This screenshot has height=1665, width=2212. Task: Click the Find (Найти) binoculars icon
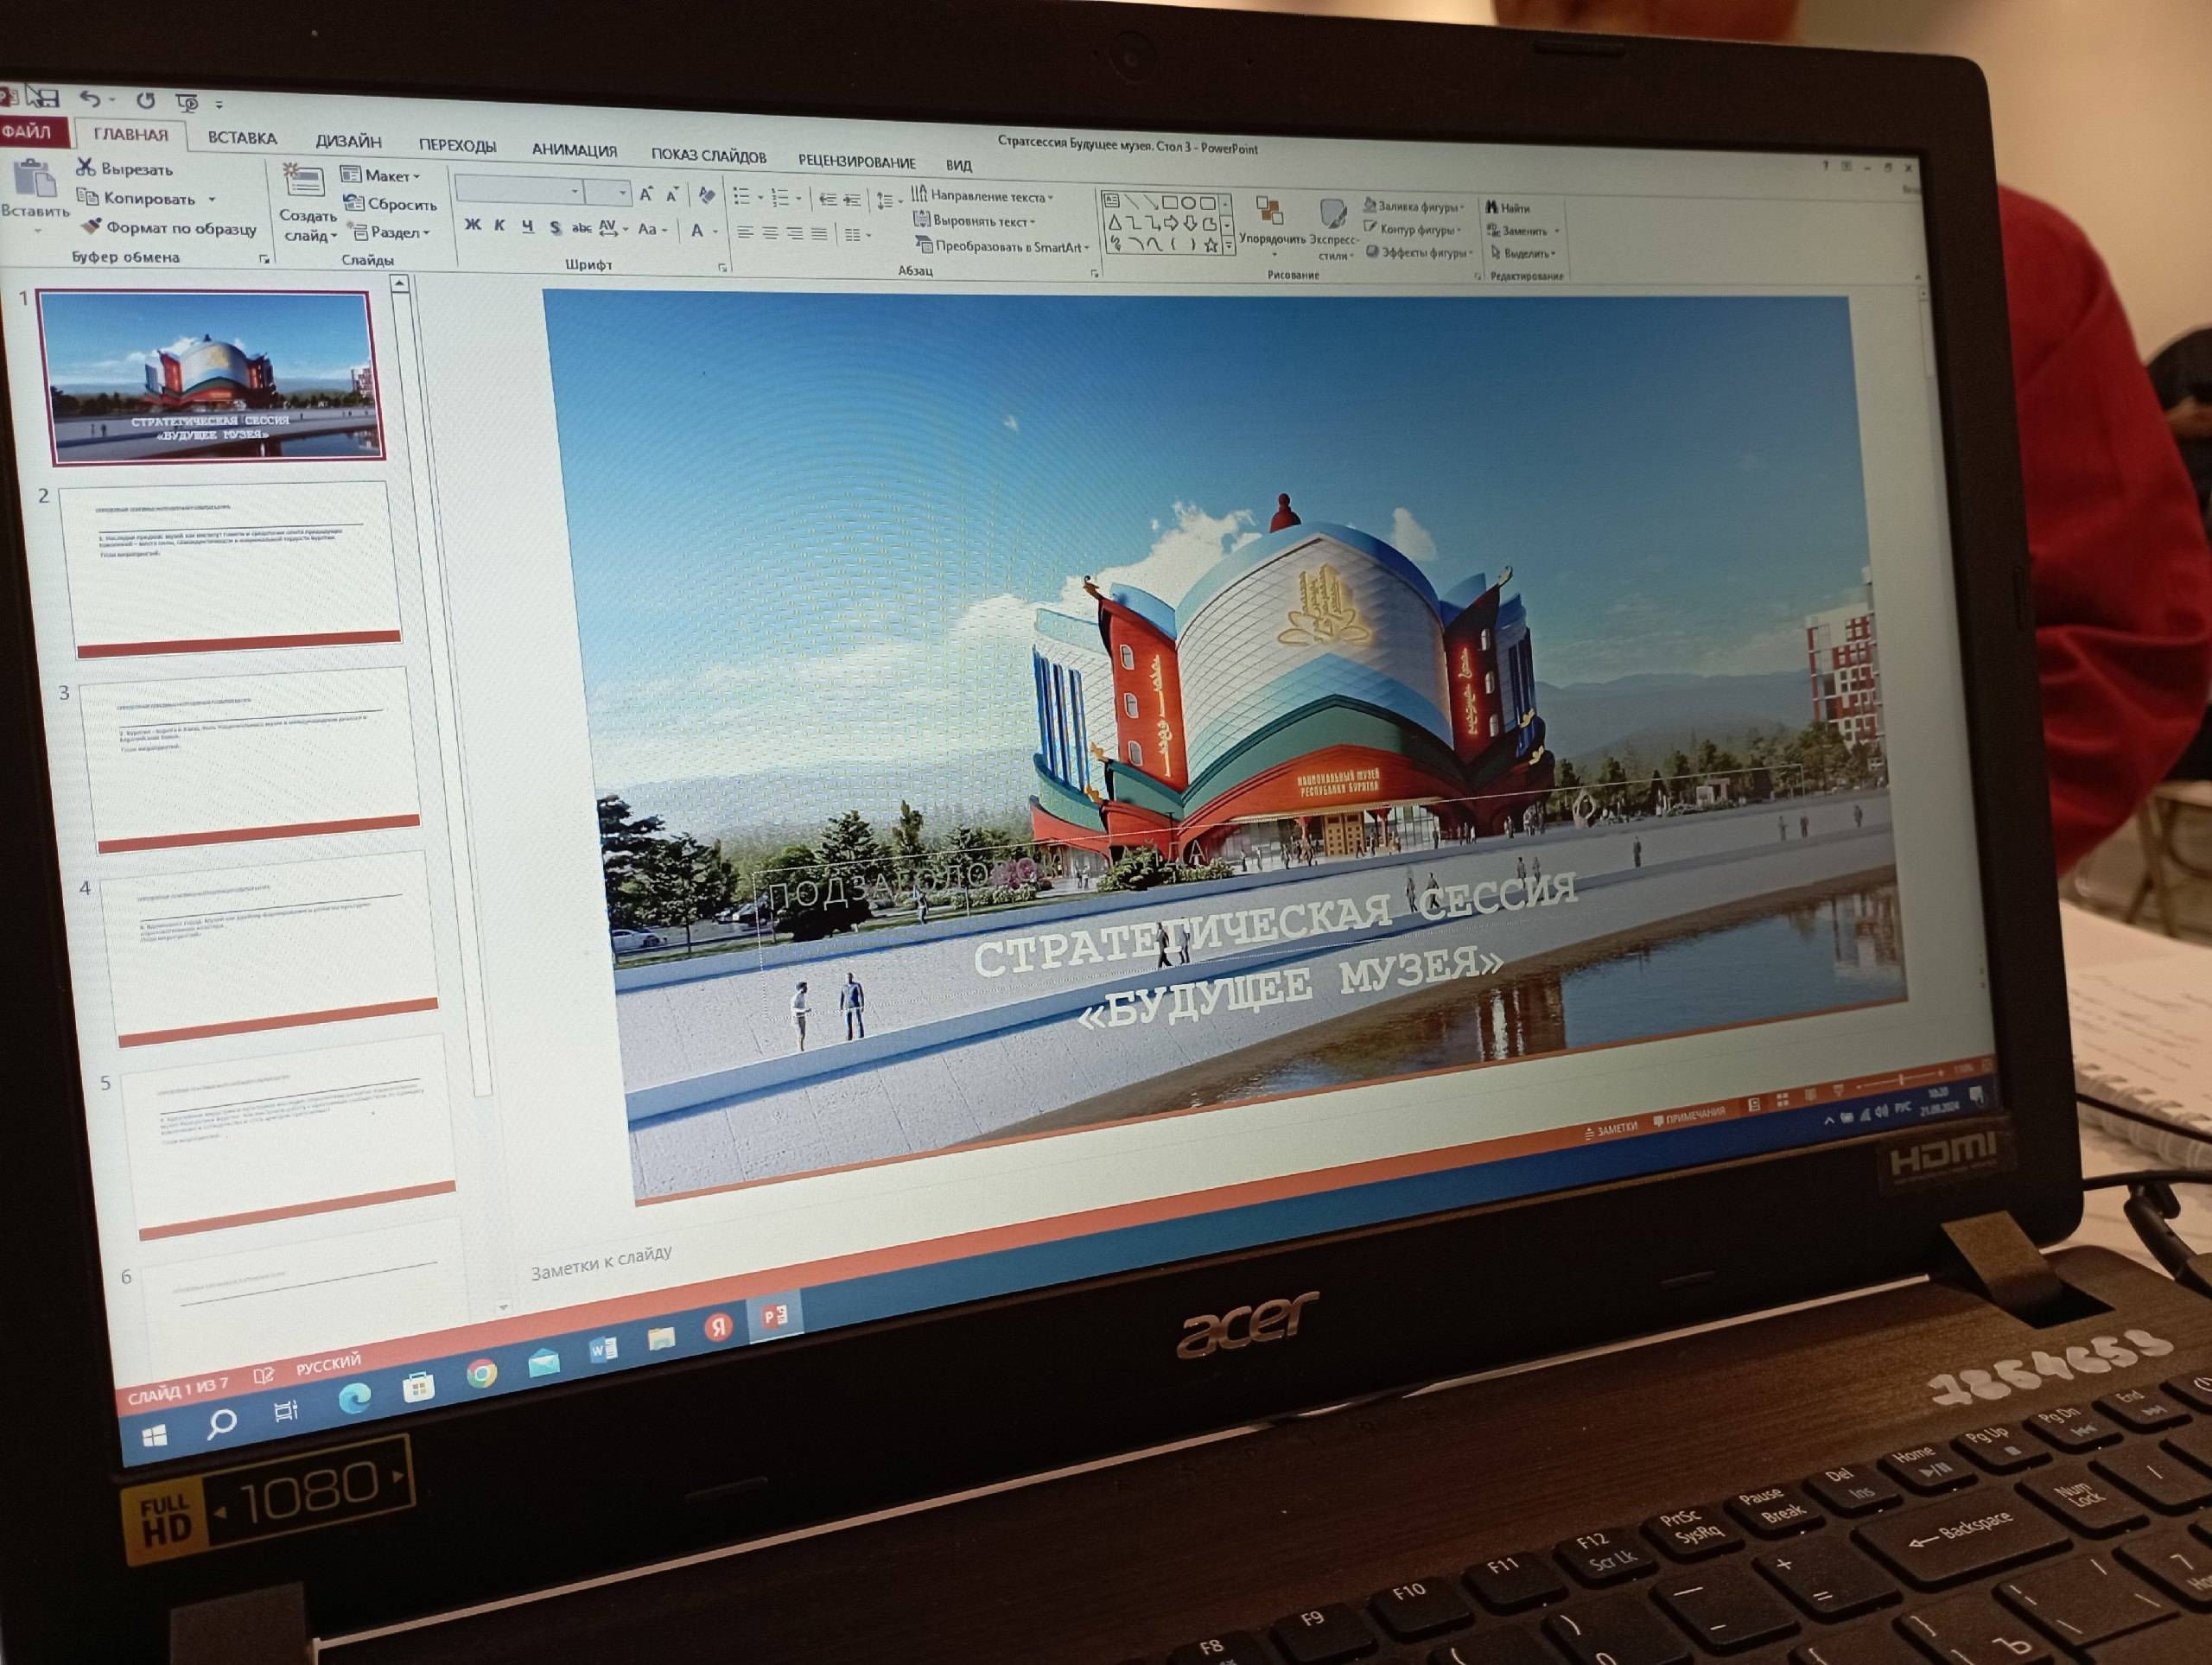click(1491, 207)
